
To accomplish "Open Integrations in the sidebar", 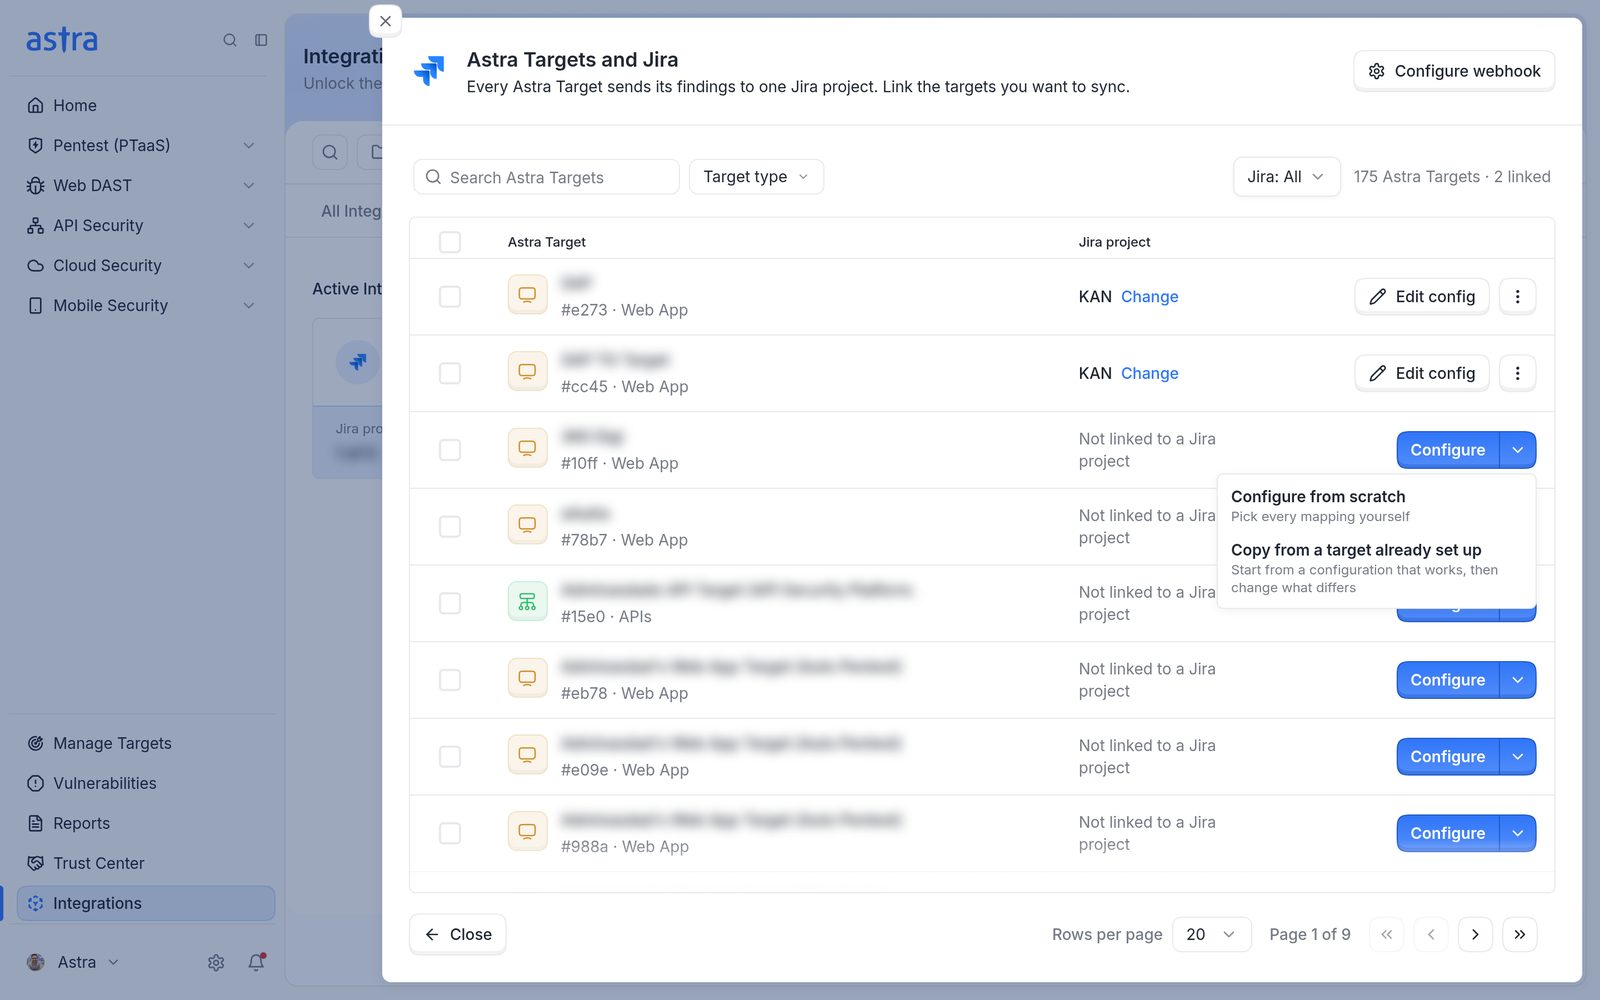I will tap(146, 903).
